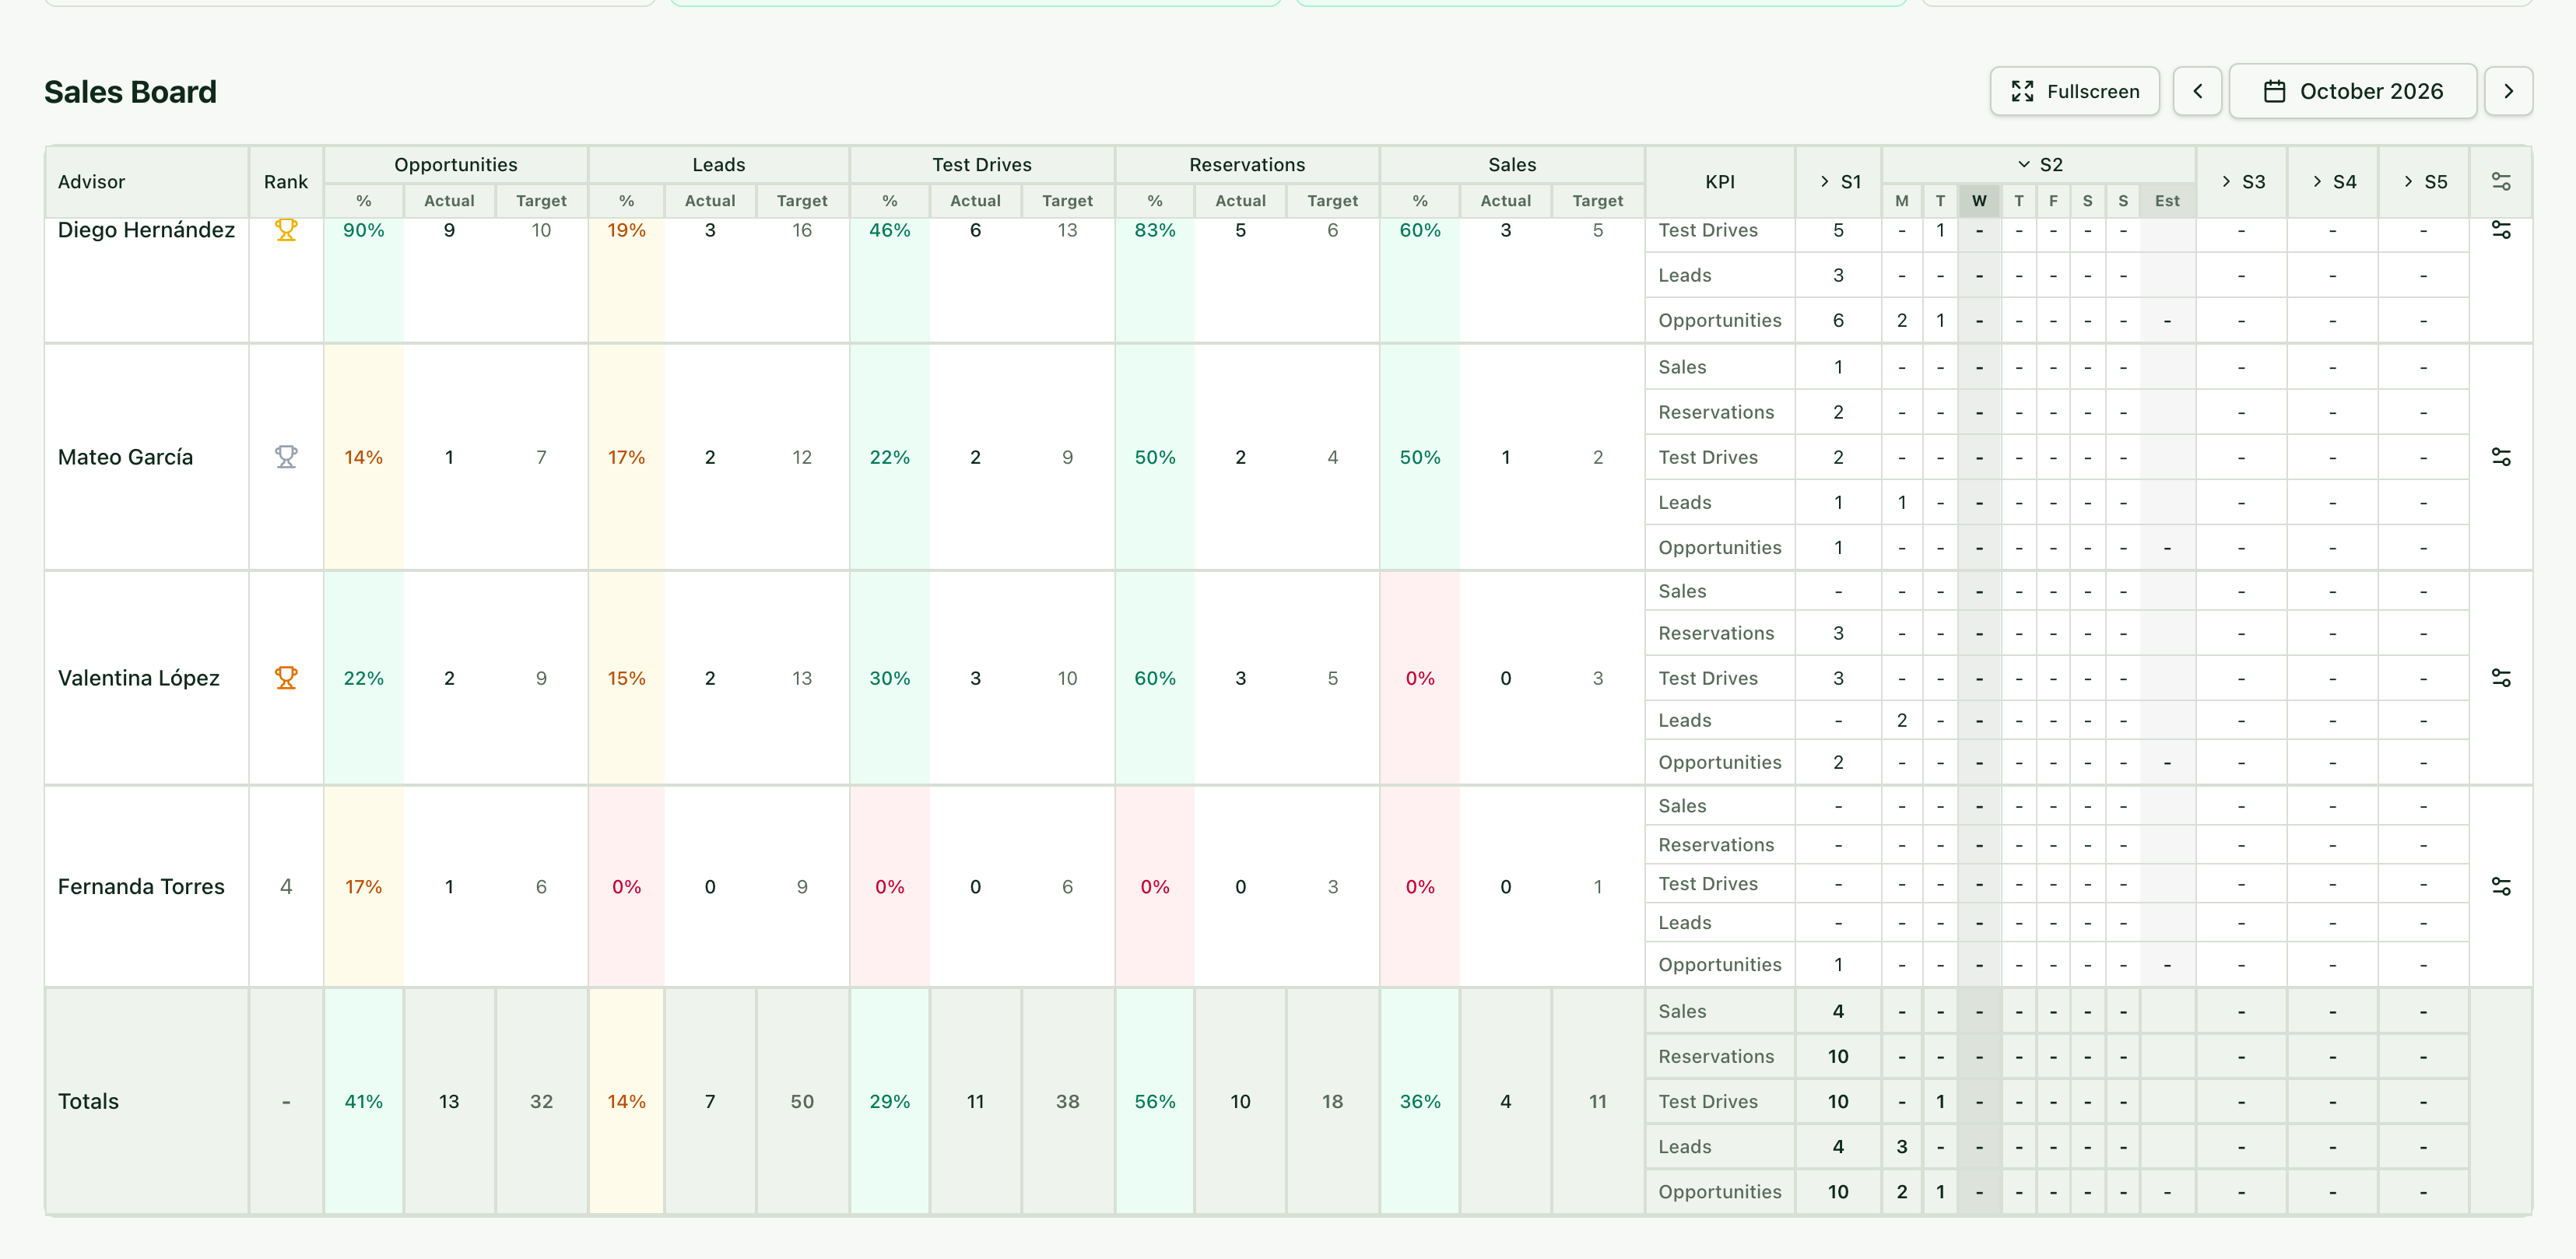The image size is (2576, 1259).
Task: Click Valentina López's 60% reservations cell
Action: (x=1155, y=678)
